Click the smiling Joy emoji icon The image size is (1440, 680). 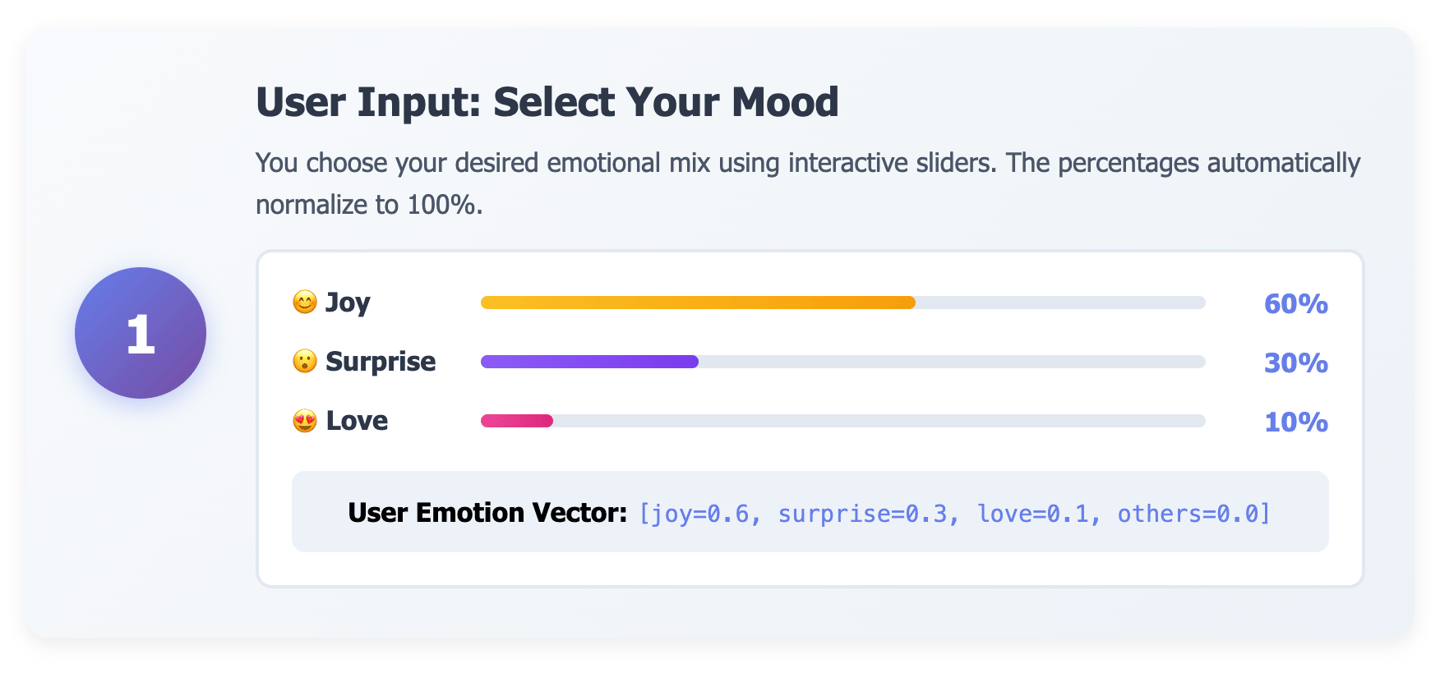pos(304,302)
